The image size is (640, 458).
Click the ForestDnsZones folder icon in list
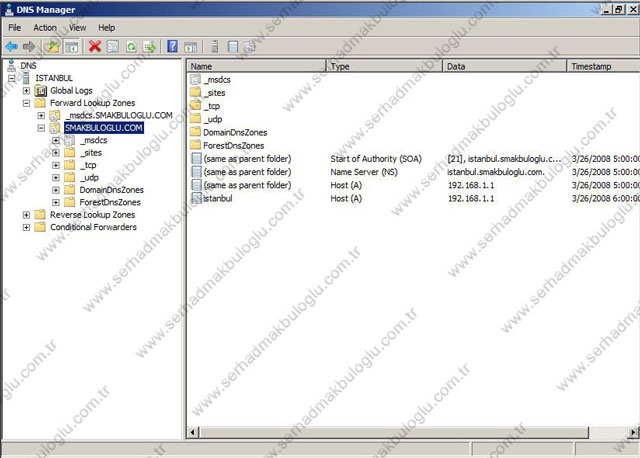pos(196,145)
